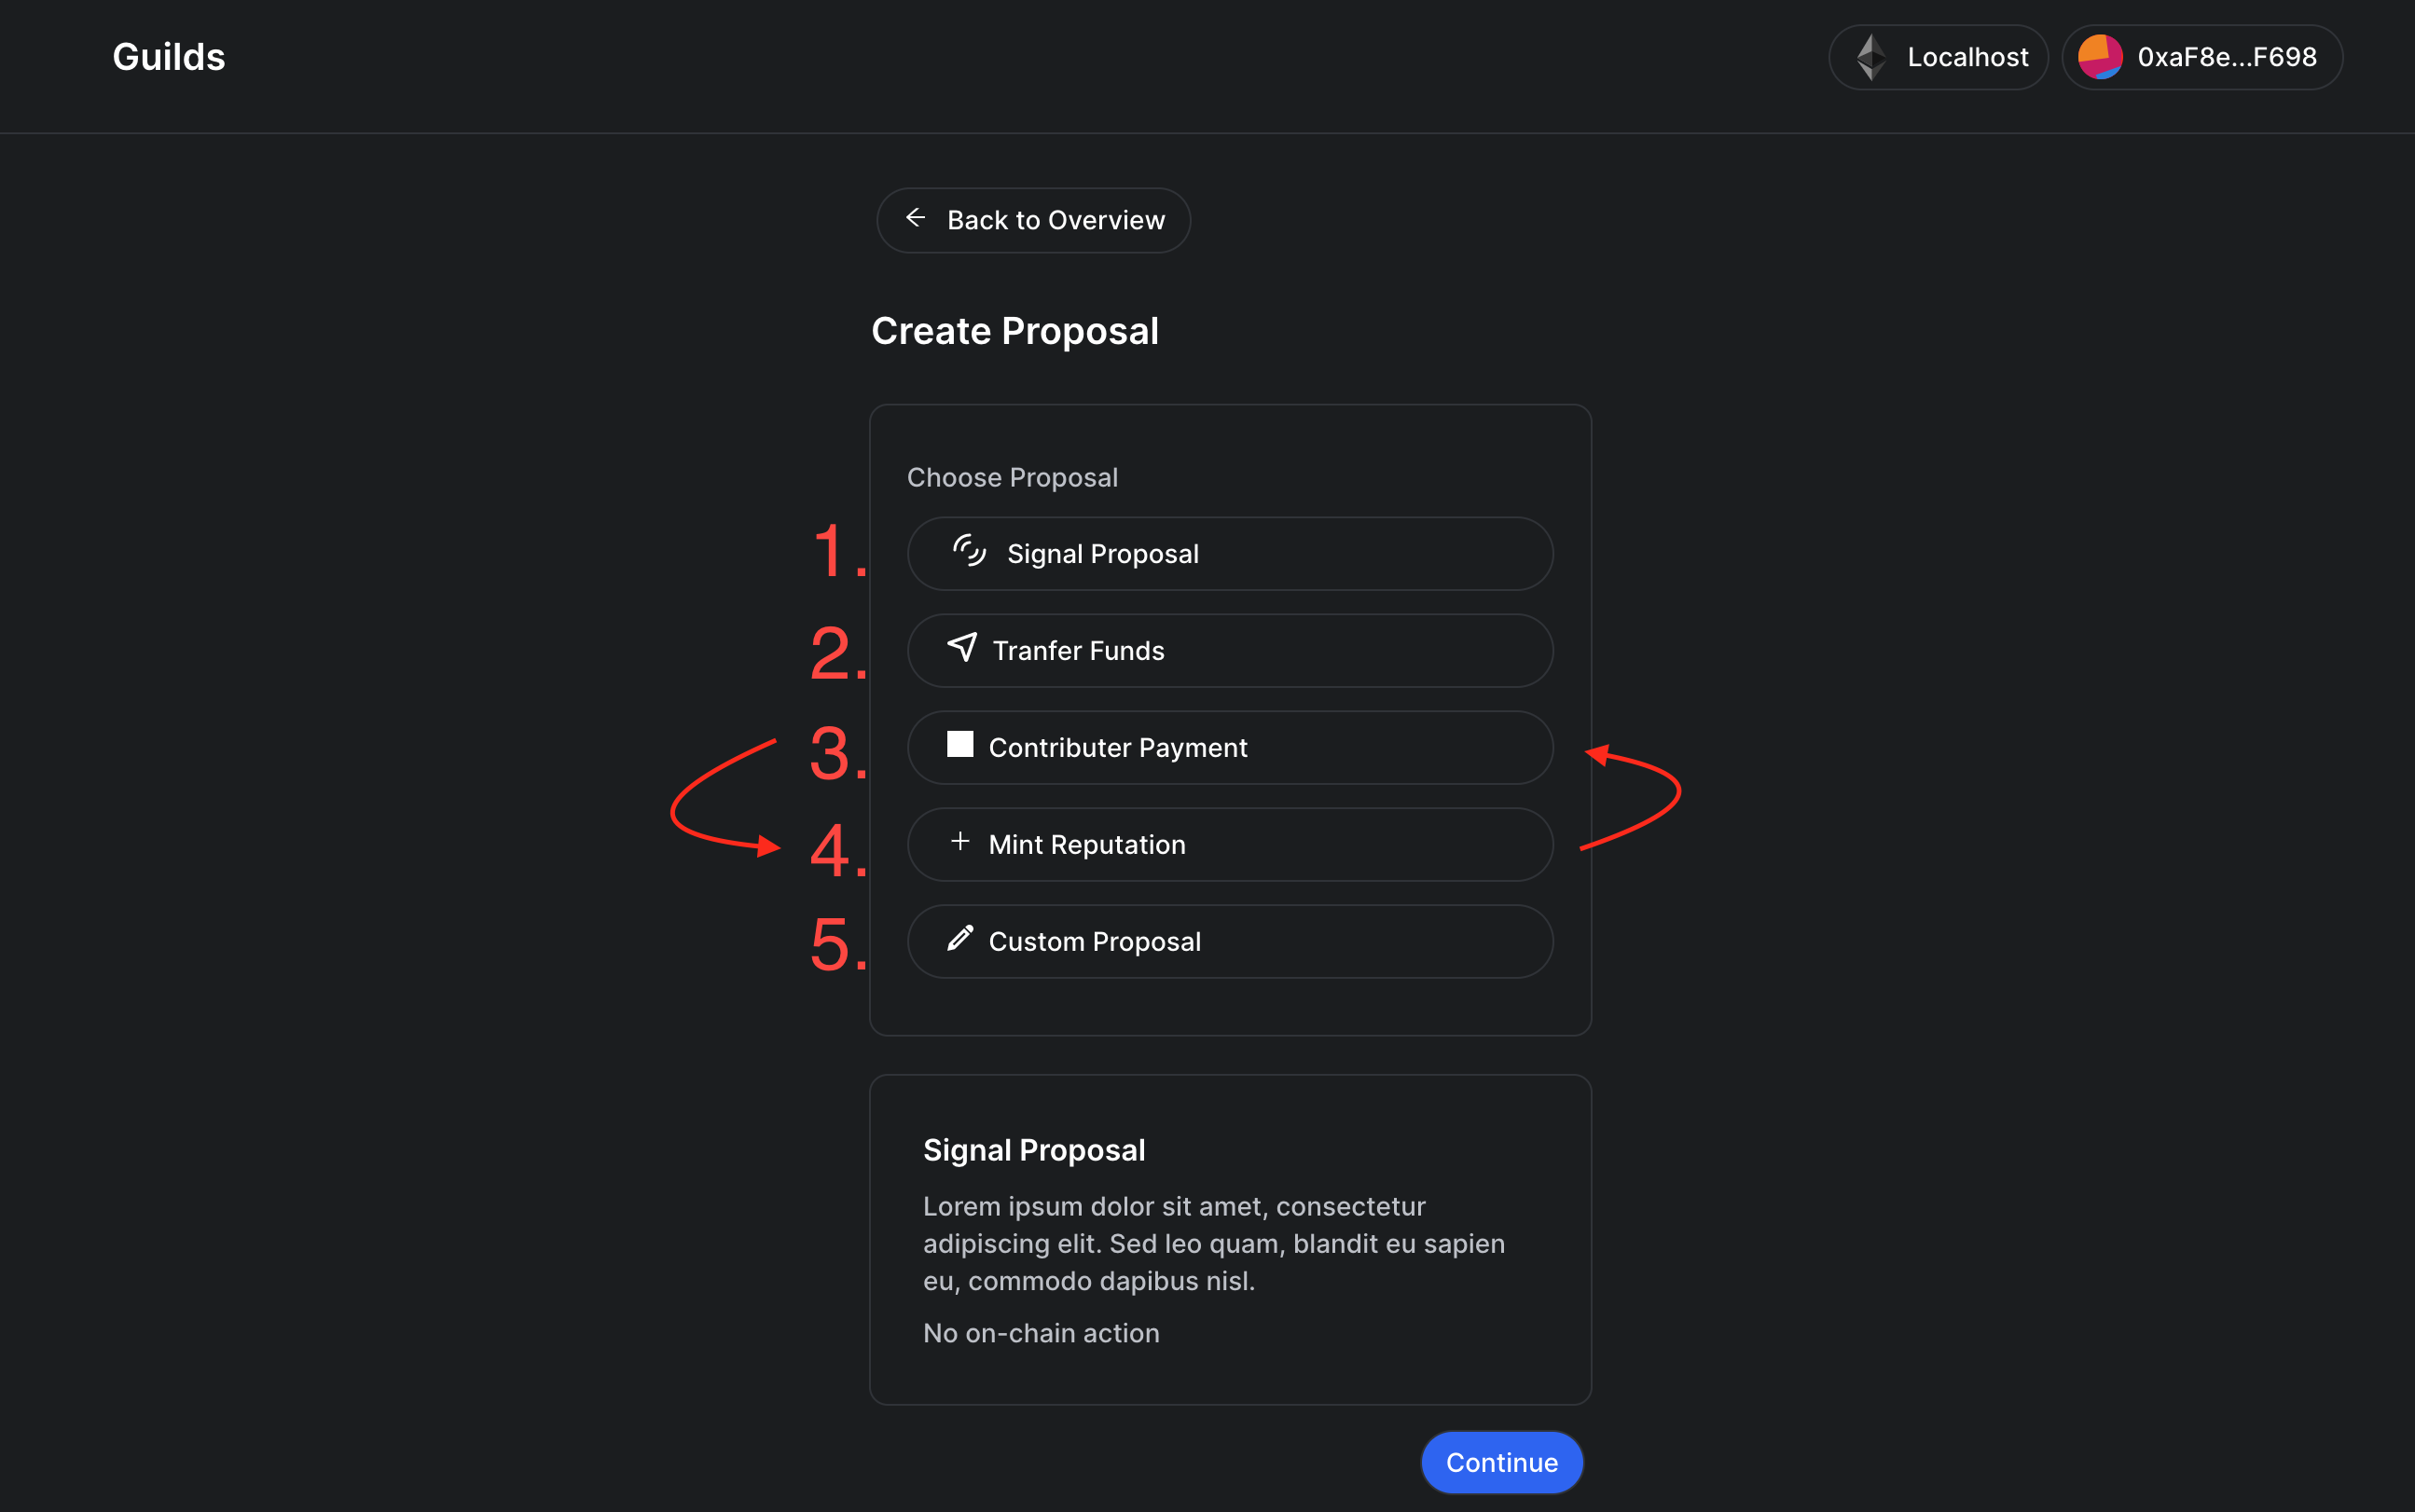Click the white square icon for Contributer Payment
Viewport: 2415px width, 1512px height.
coord(959,744)
